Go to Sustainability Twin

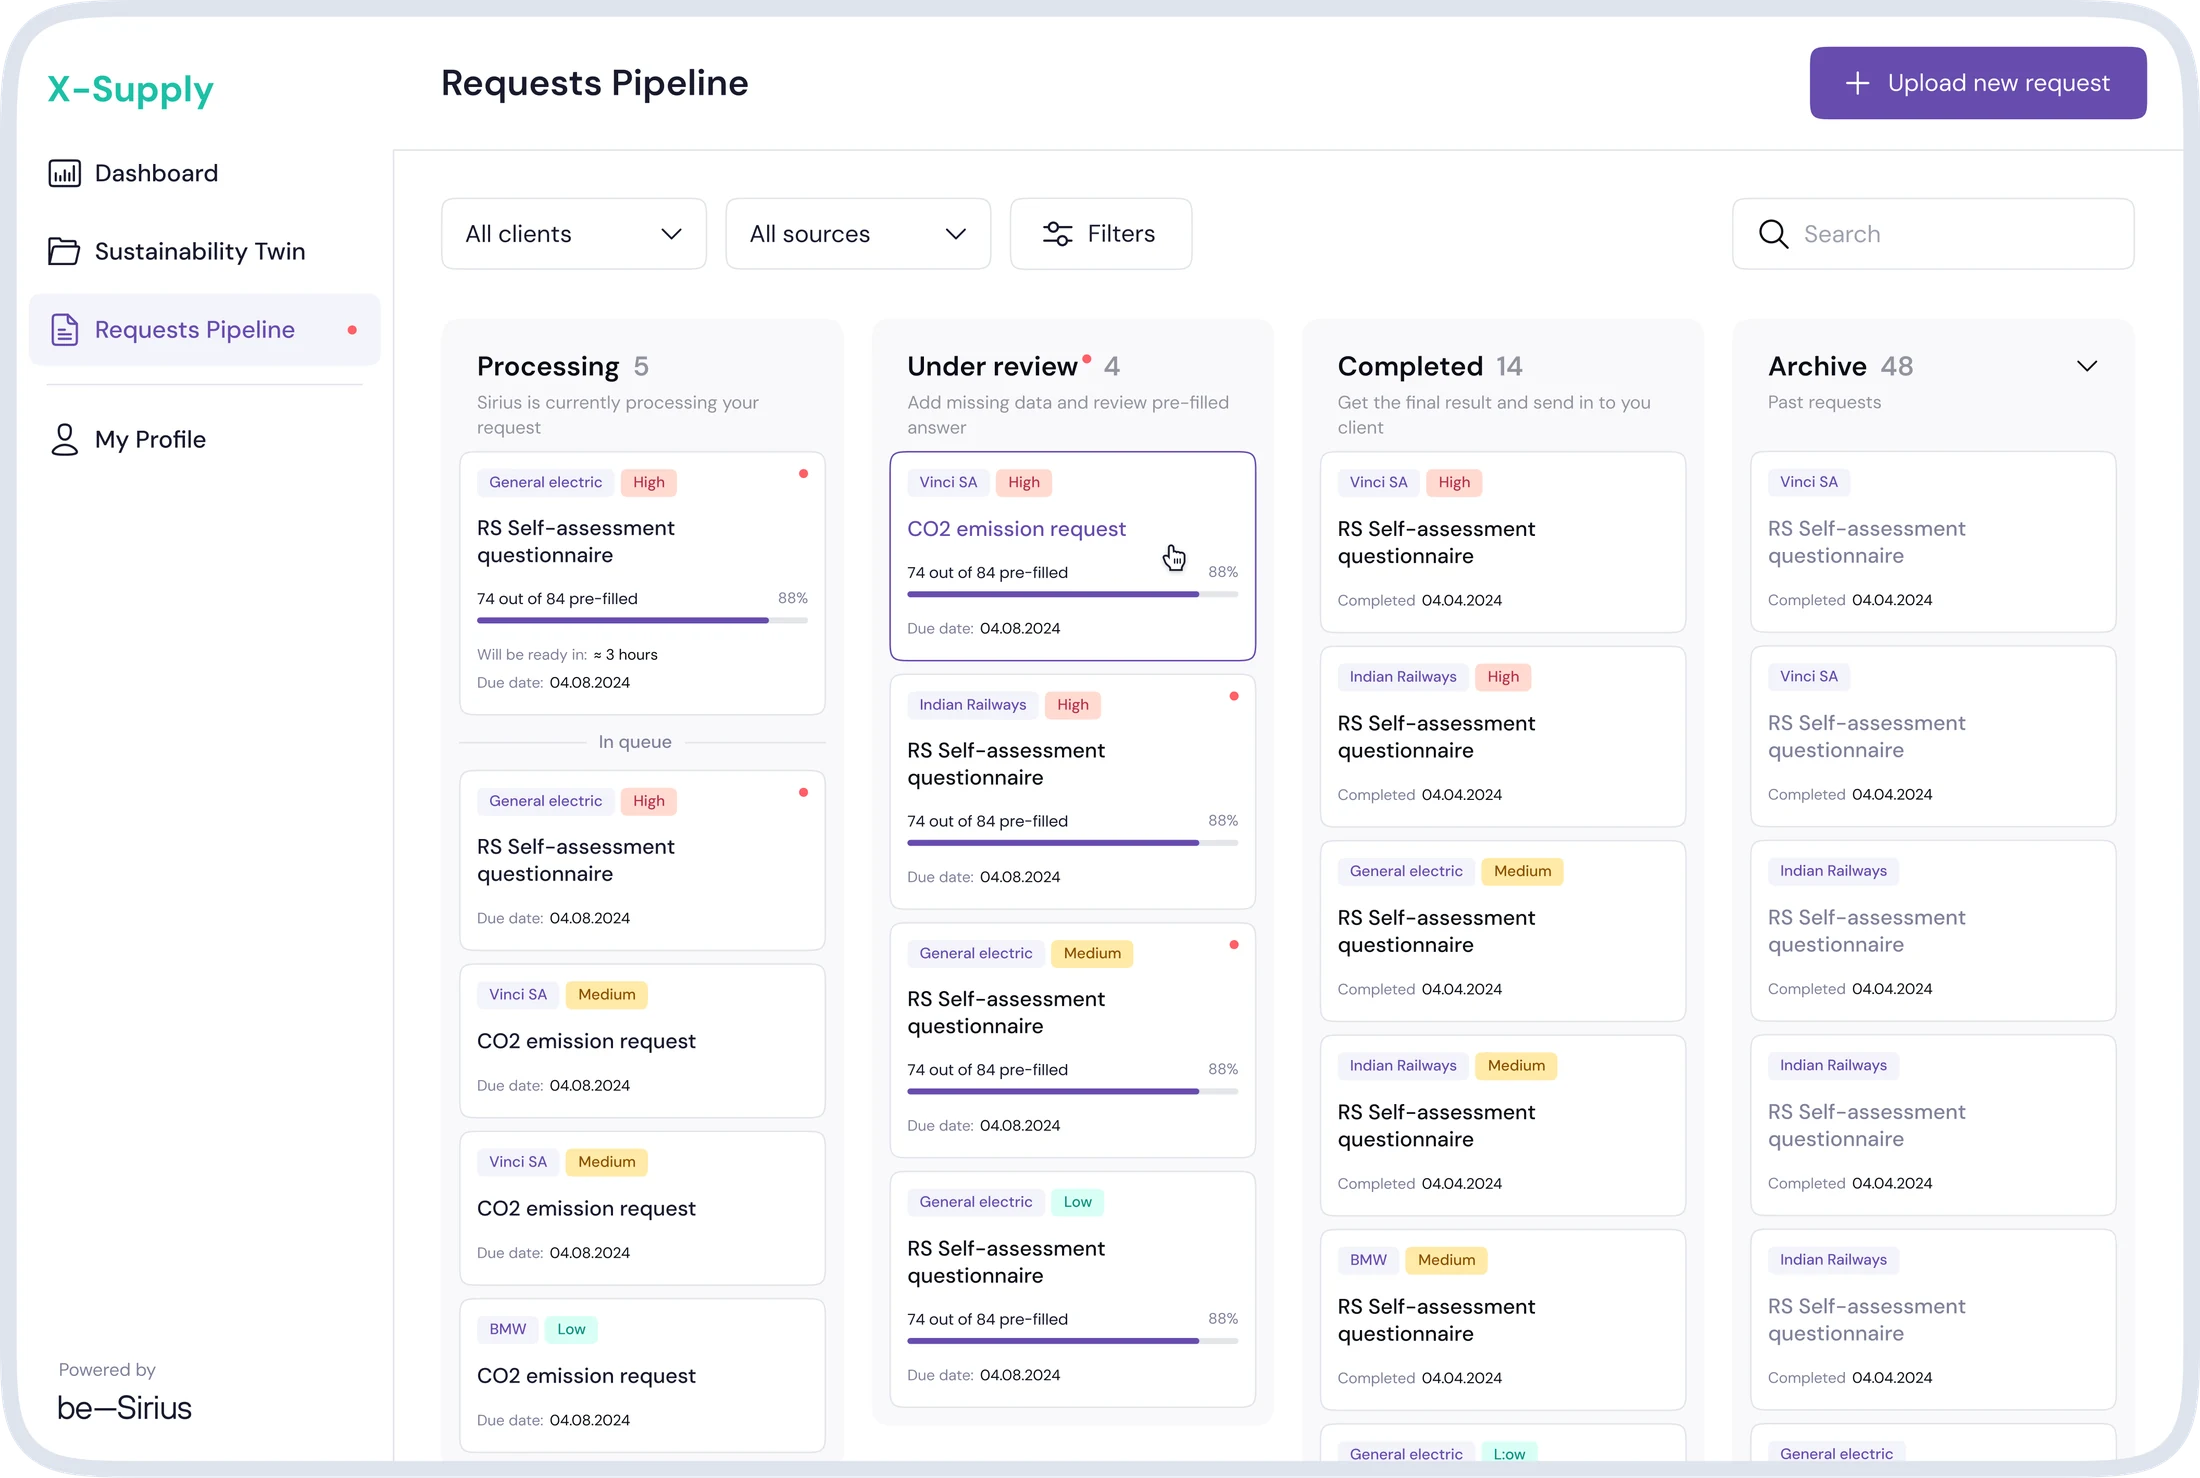coord(178,251)
